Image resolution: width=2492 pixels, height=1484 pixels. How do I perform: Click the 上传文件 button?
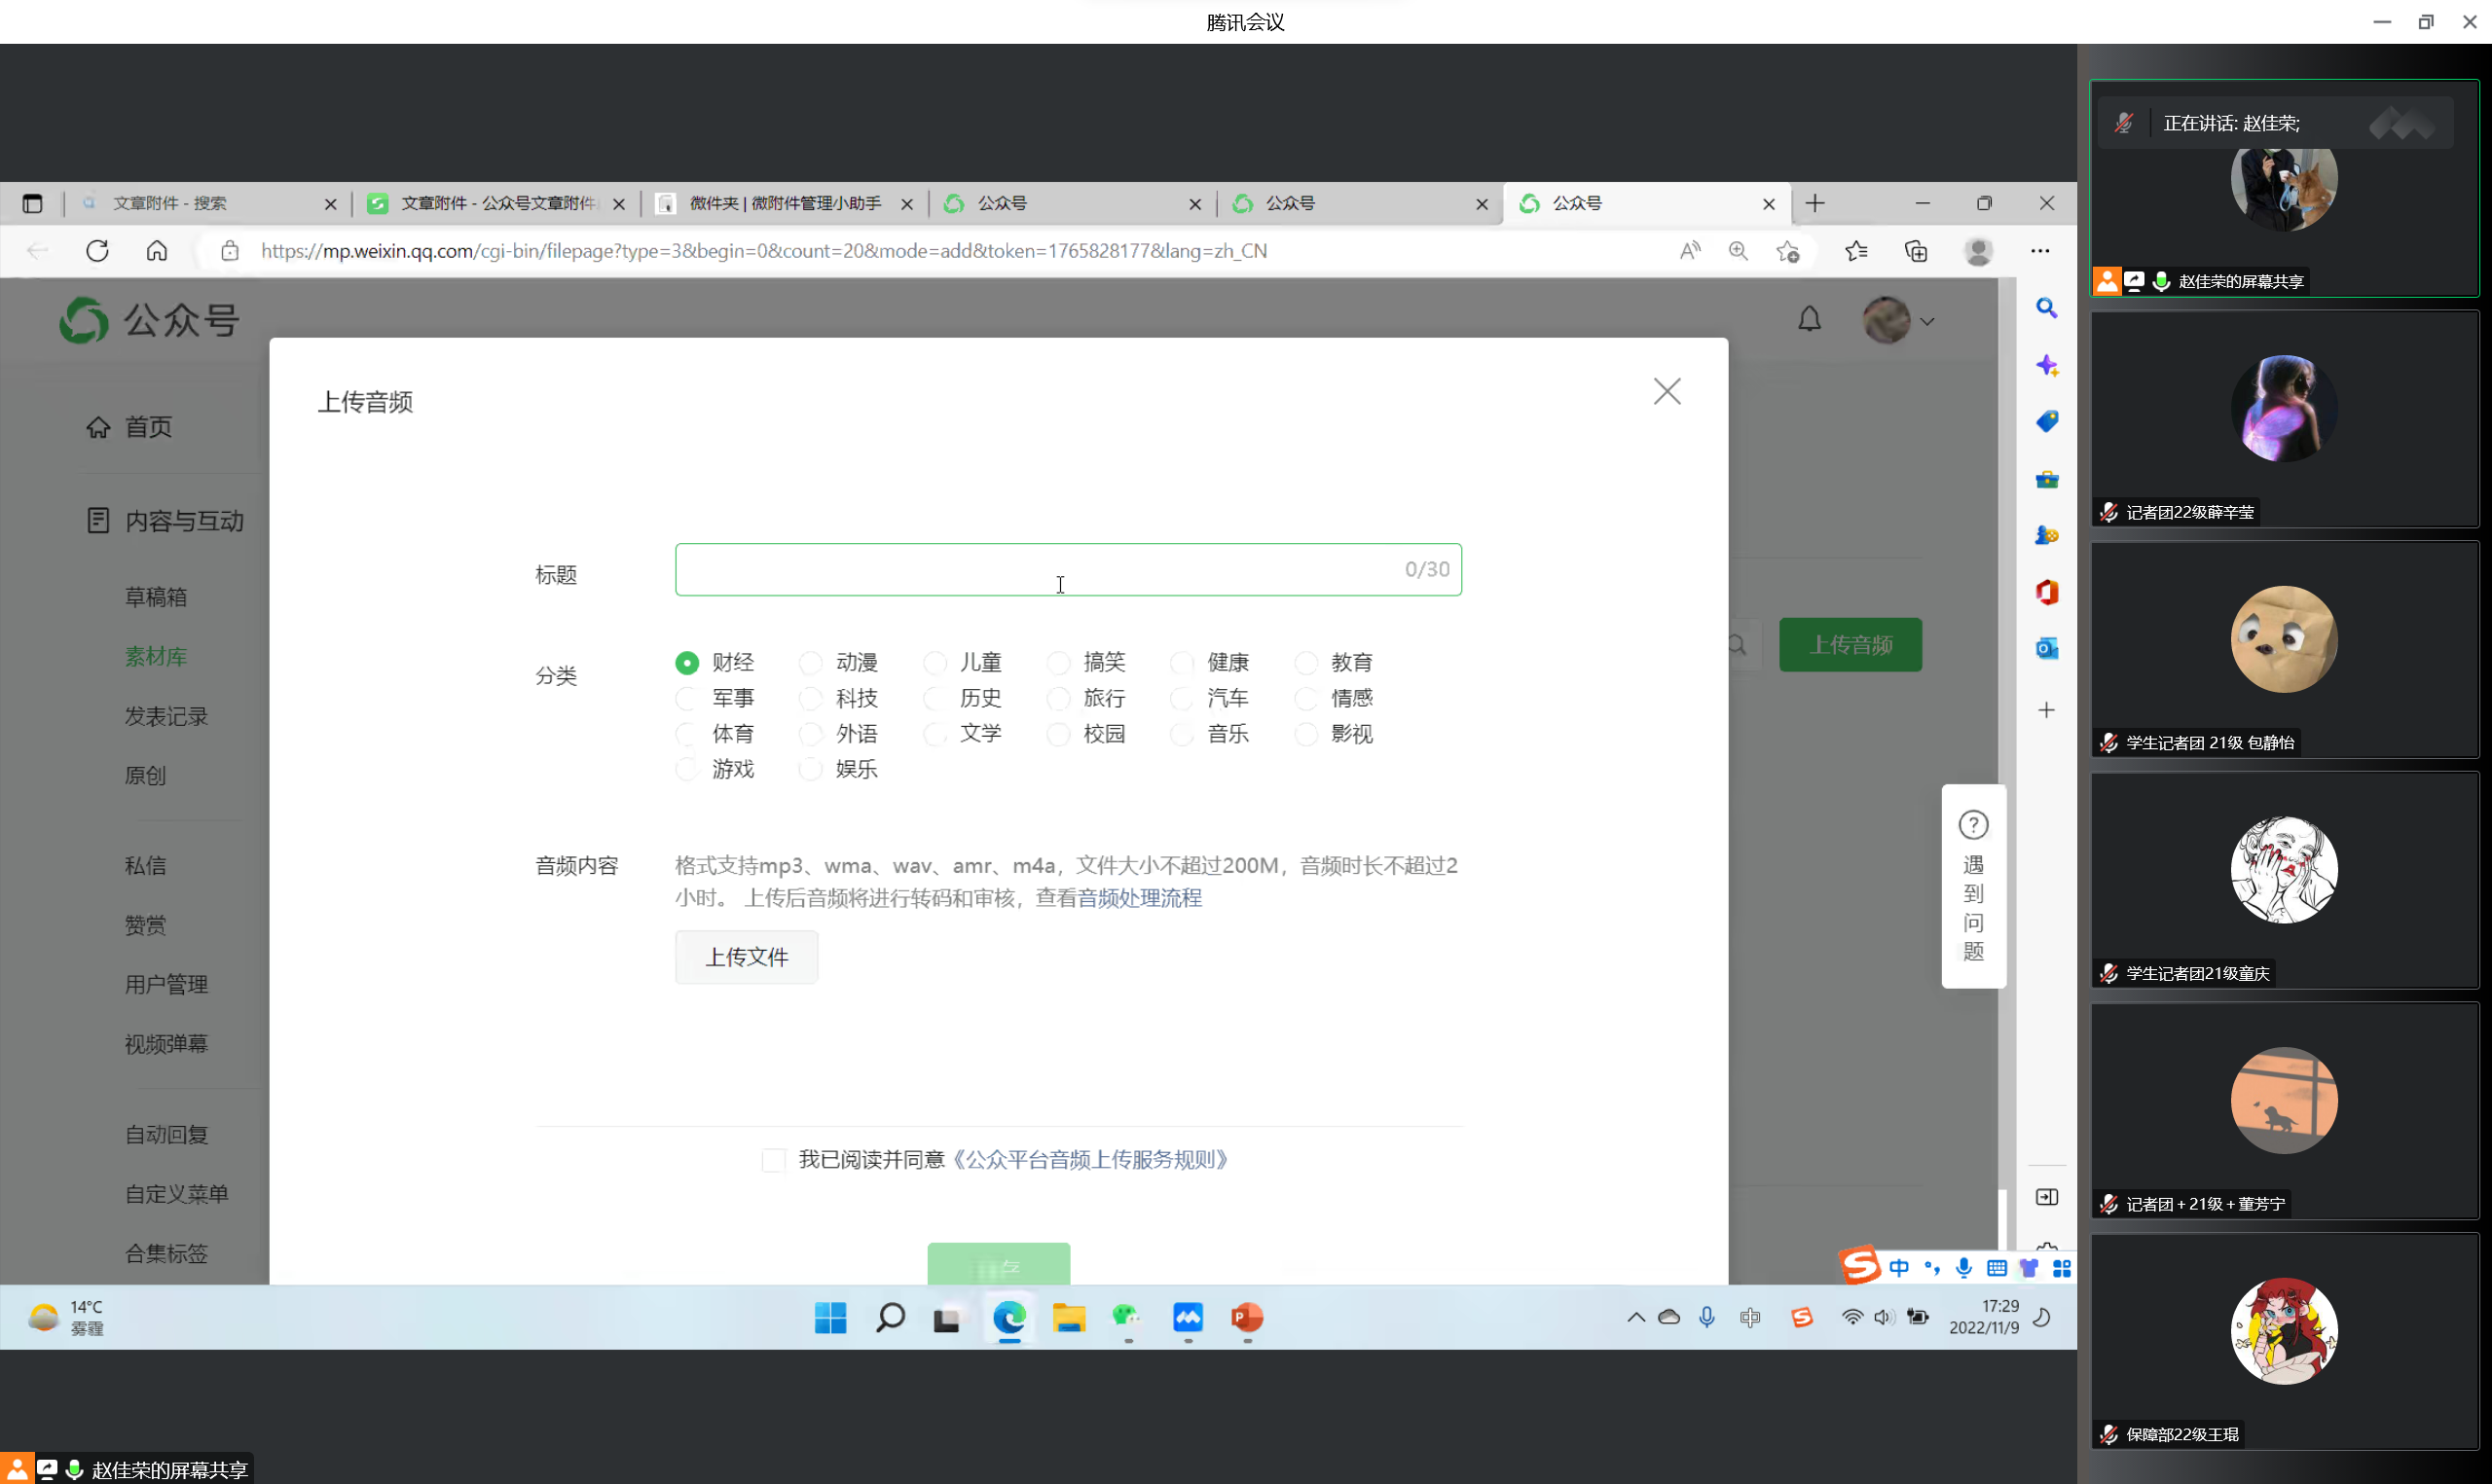pos(746,957)
